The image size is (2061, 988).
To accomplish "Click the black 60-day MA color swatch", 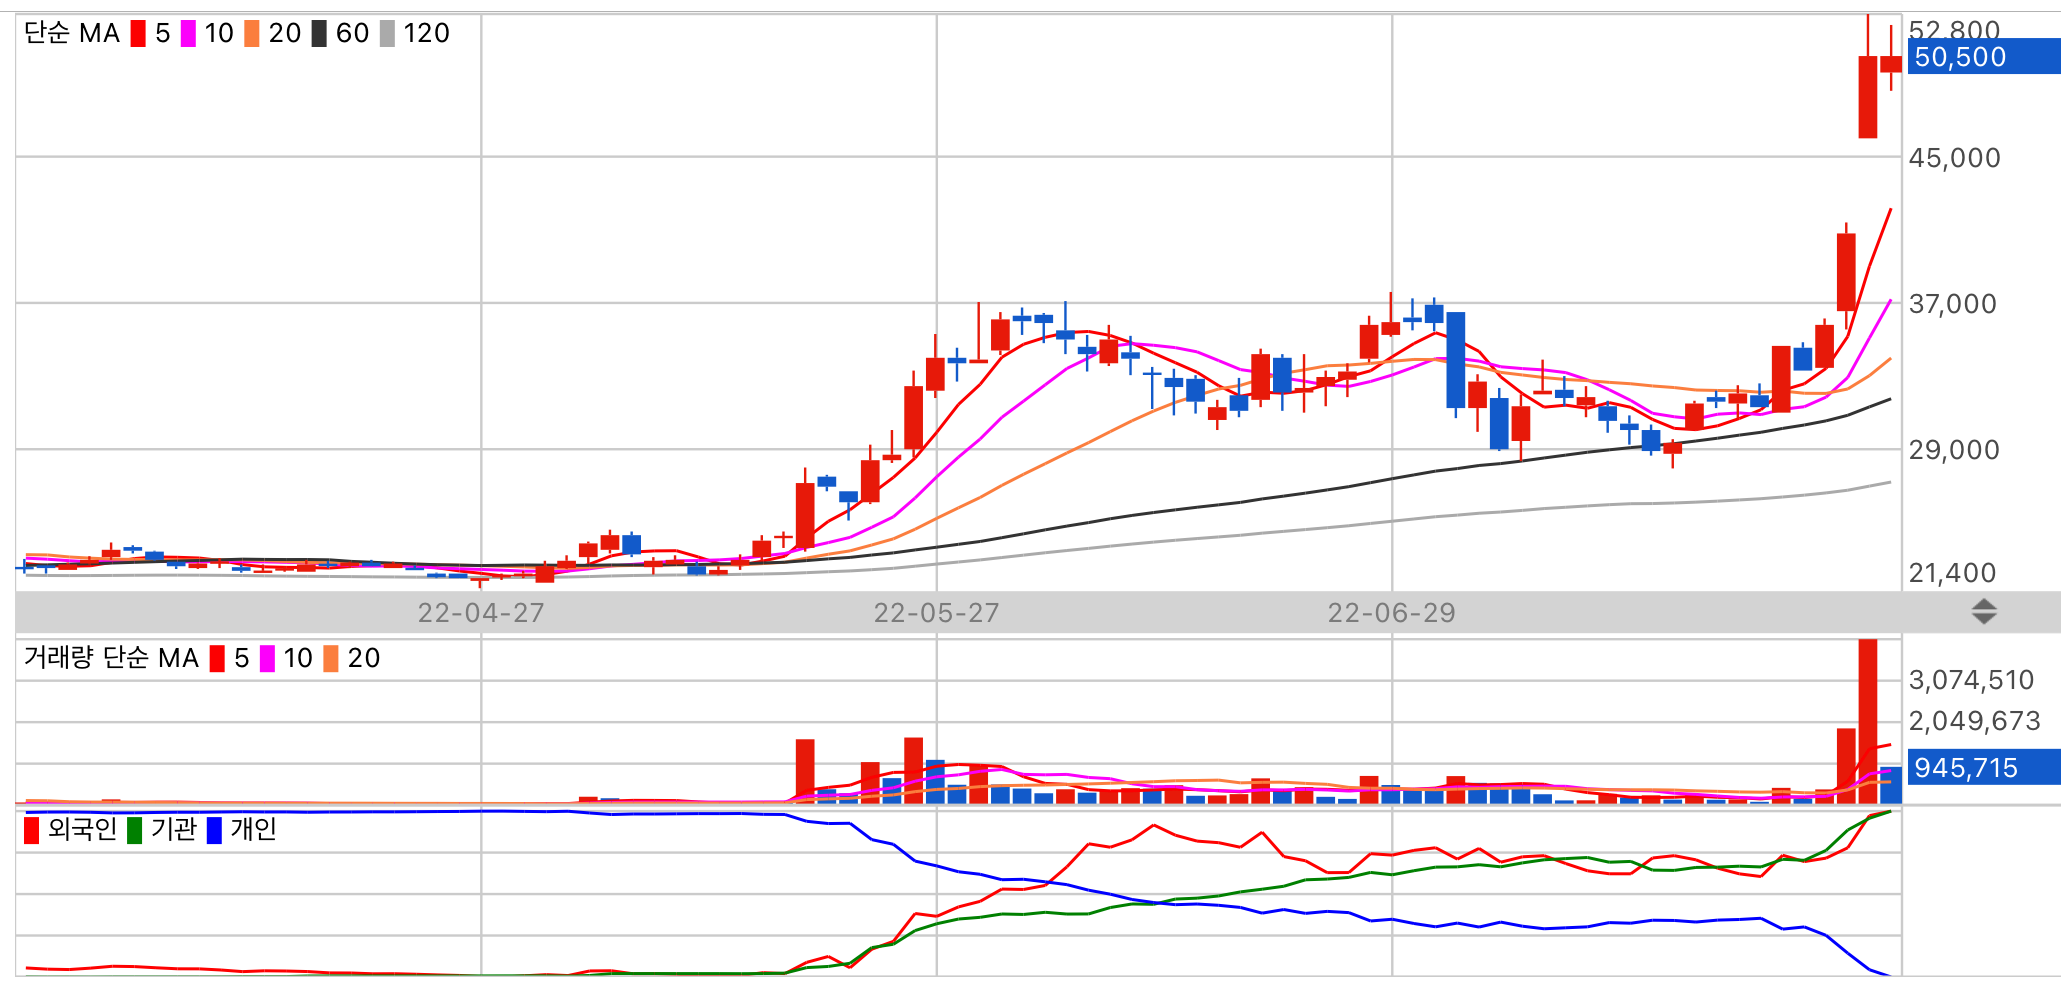I will [x=319, y=34].
